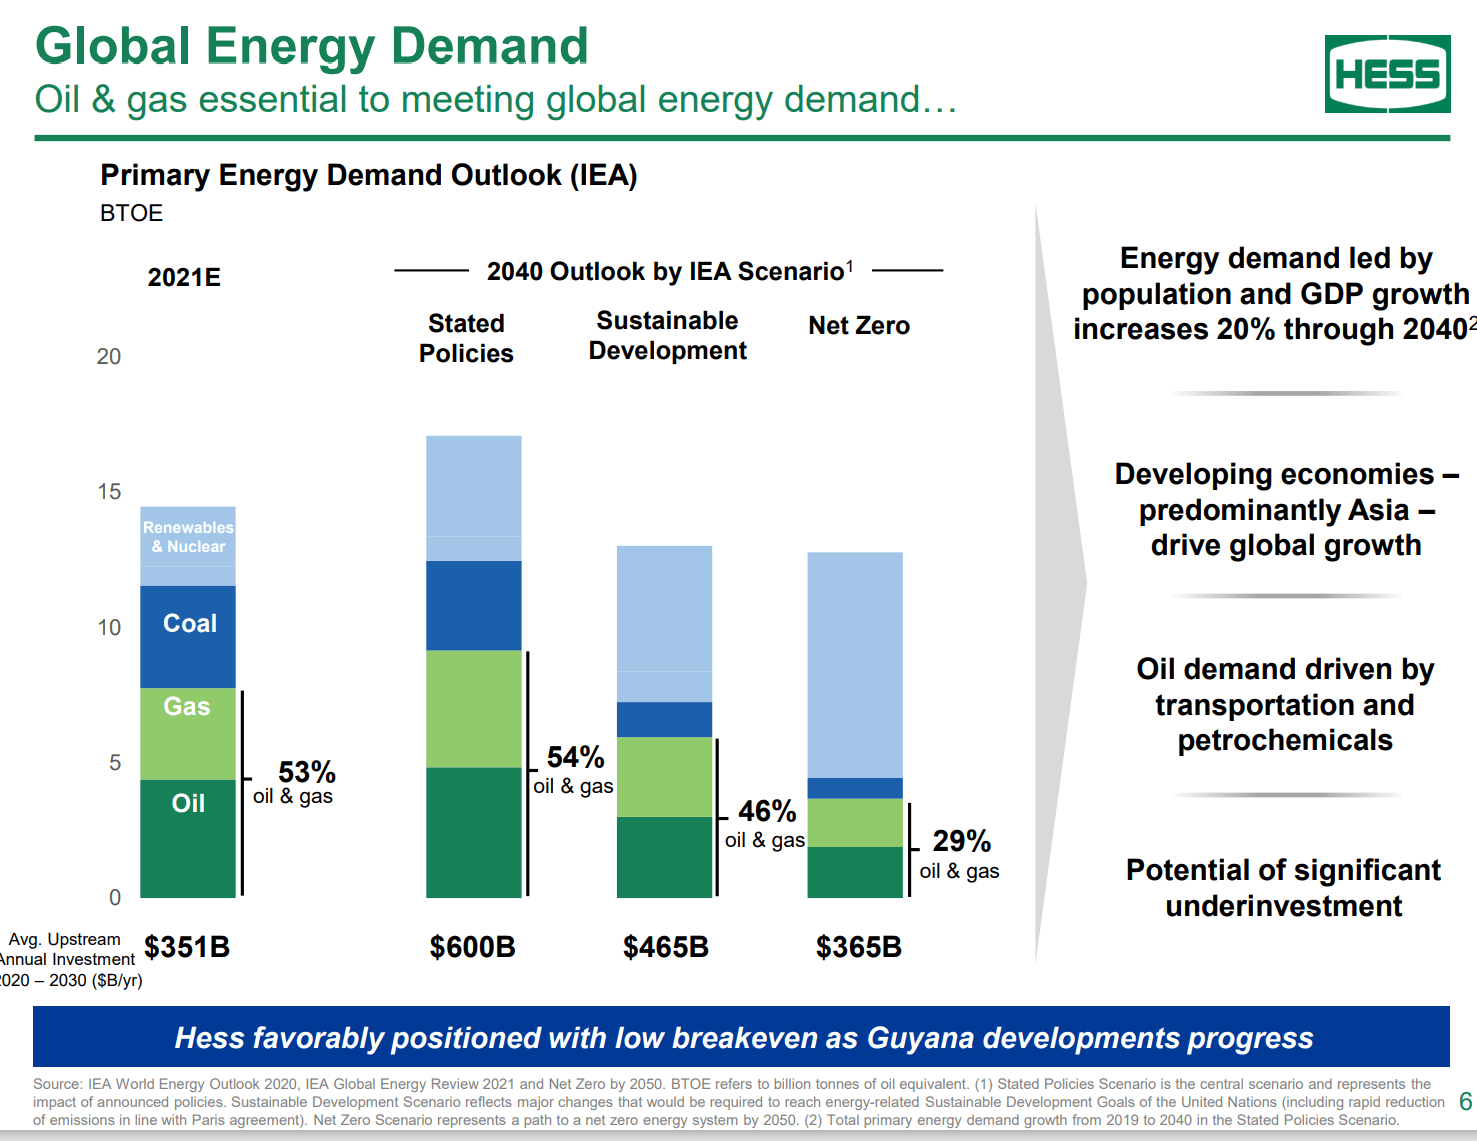Click the source footnote text

coord(730,1100)
